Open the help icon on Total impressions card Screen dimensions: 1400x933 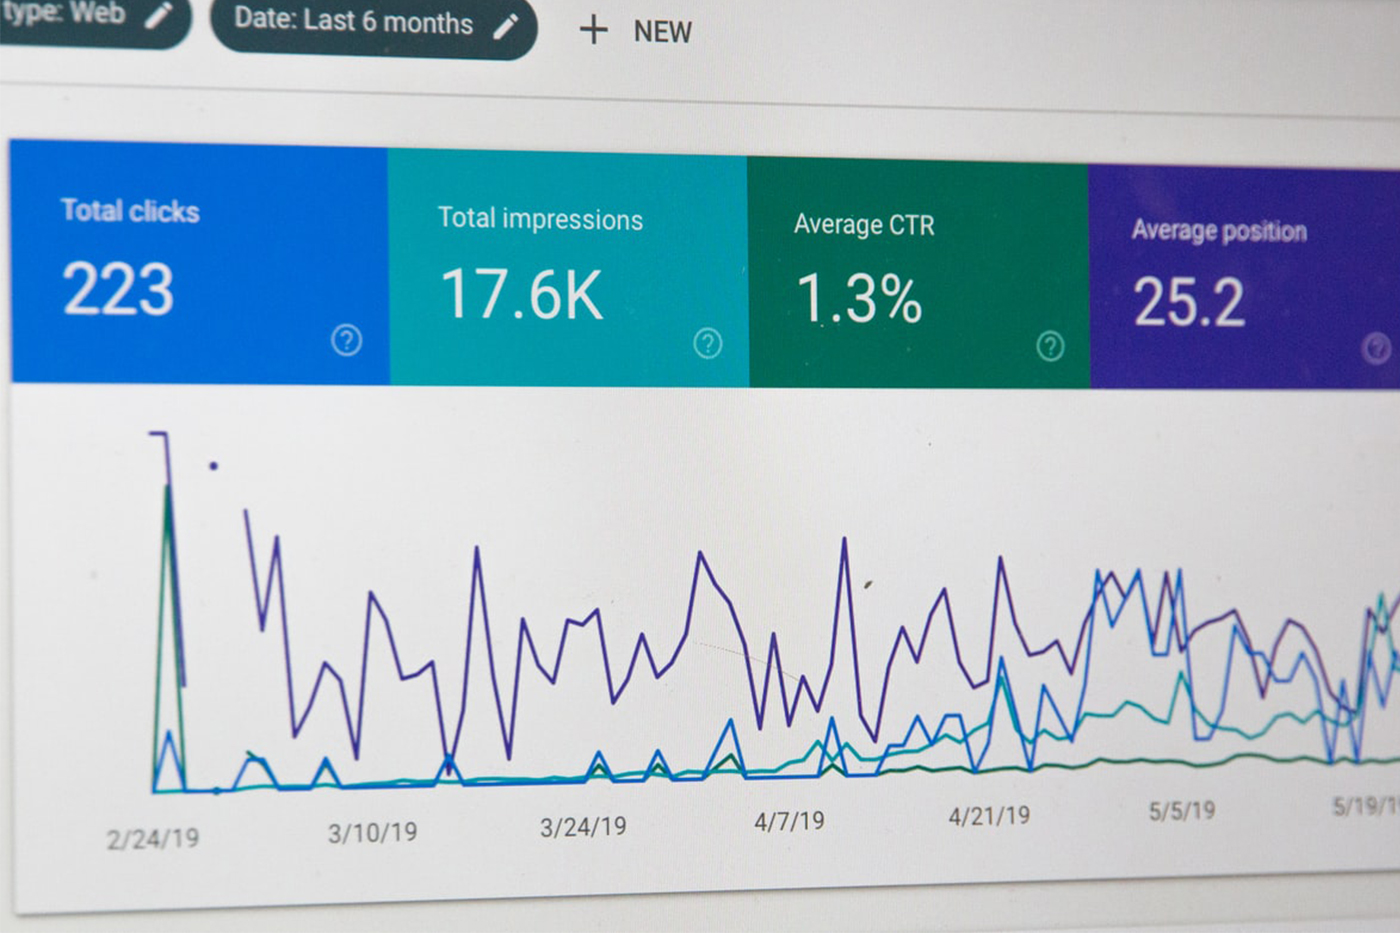[707, 344]
